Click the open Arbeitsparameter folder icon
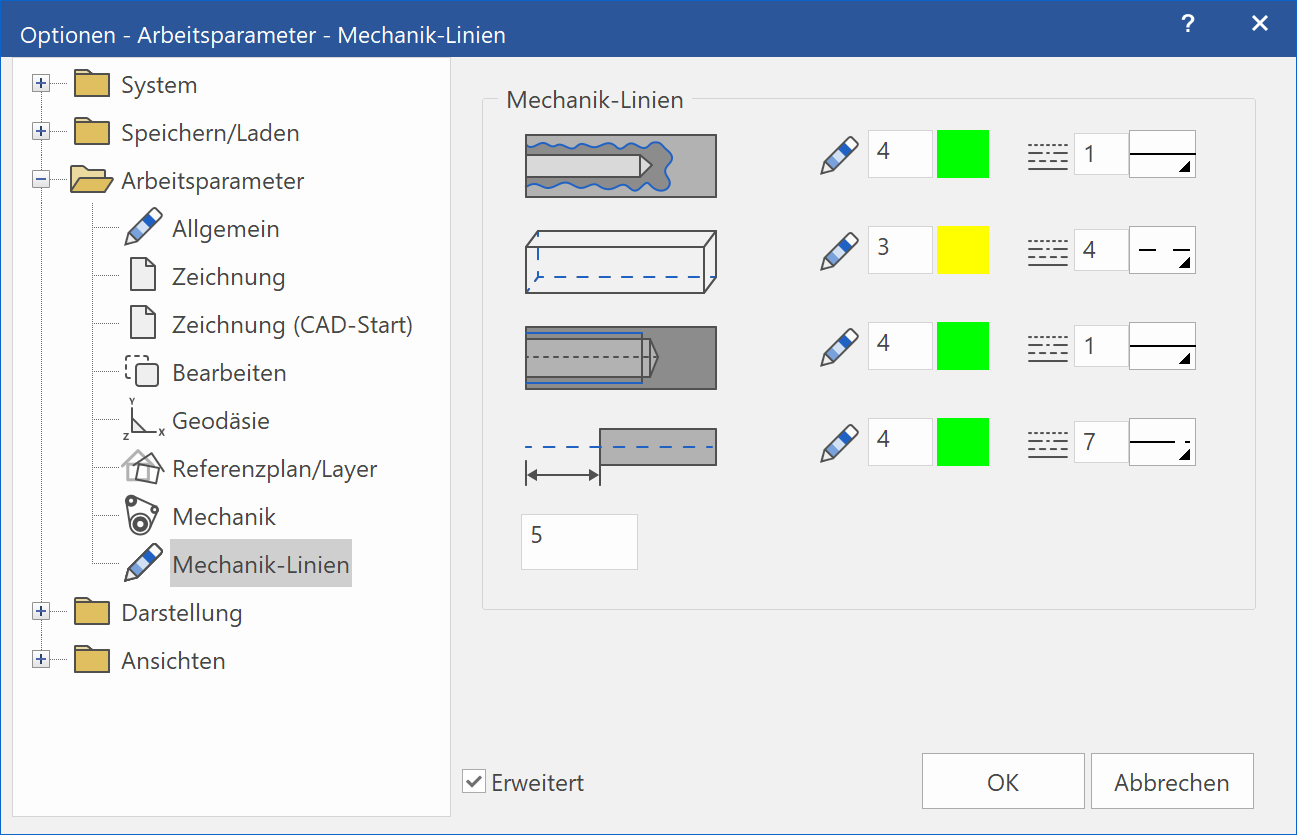This screenshot has height=835, width=1297. click(91, 180)
